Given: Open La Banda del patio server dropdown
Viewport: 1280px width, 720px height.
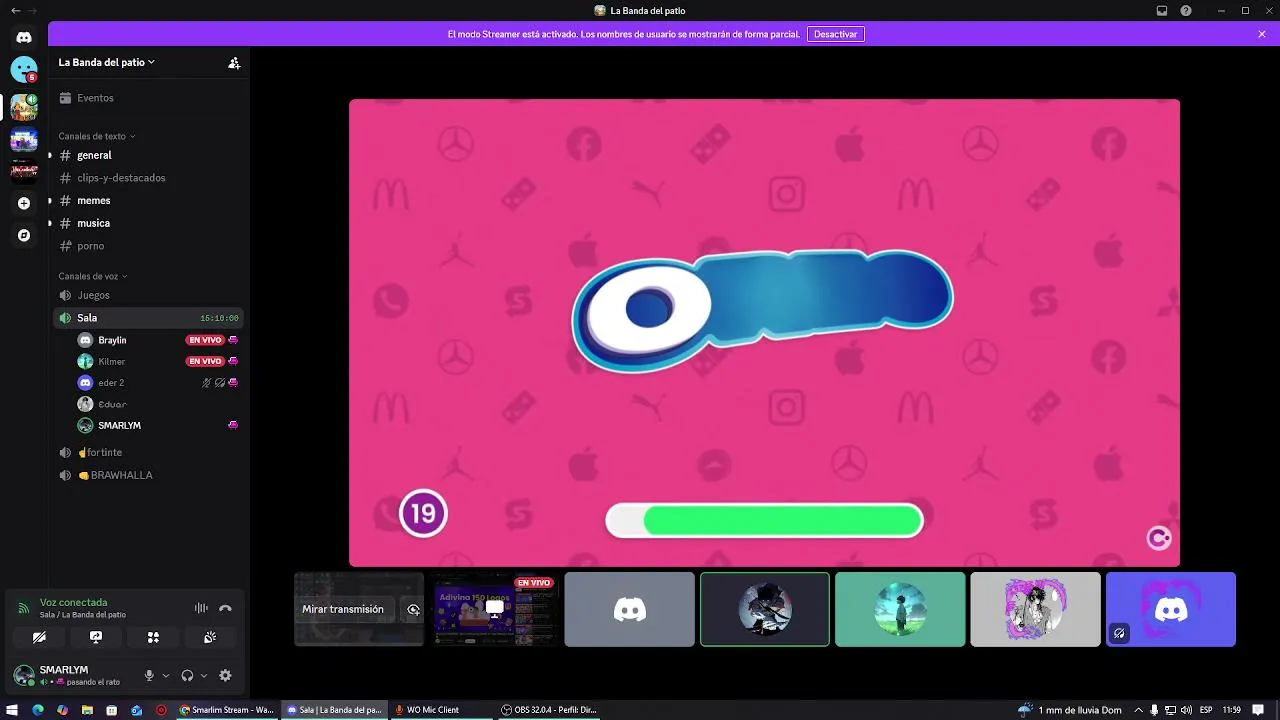Looking at the screenshot, I should click(x=107, y=62).
